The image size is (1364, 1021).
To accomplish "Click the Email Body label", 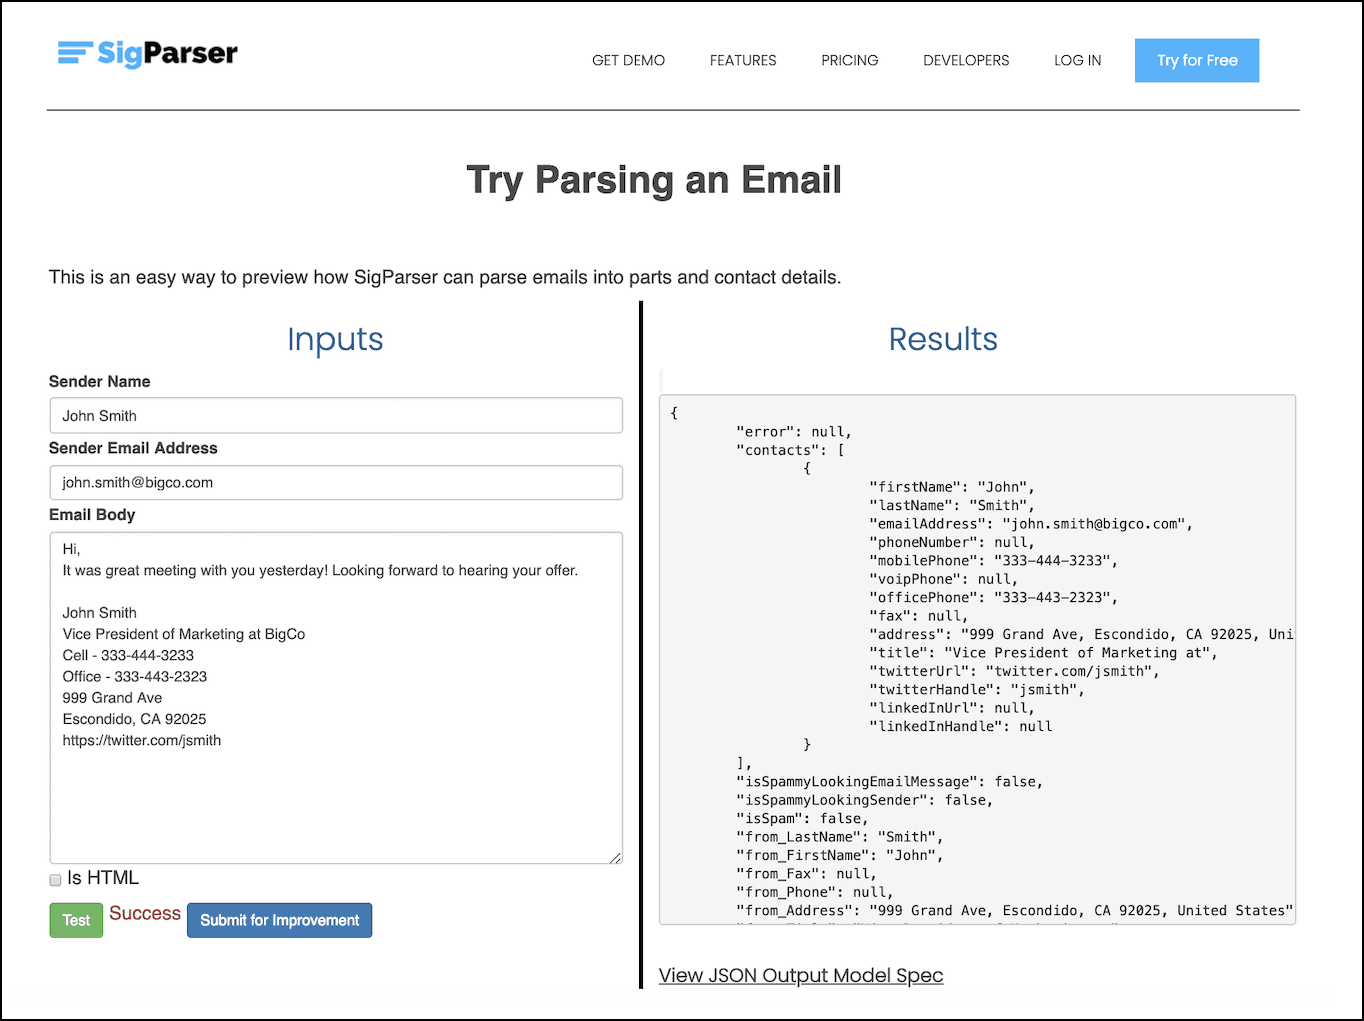I will point(92,515).
